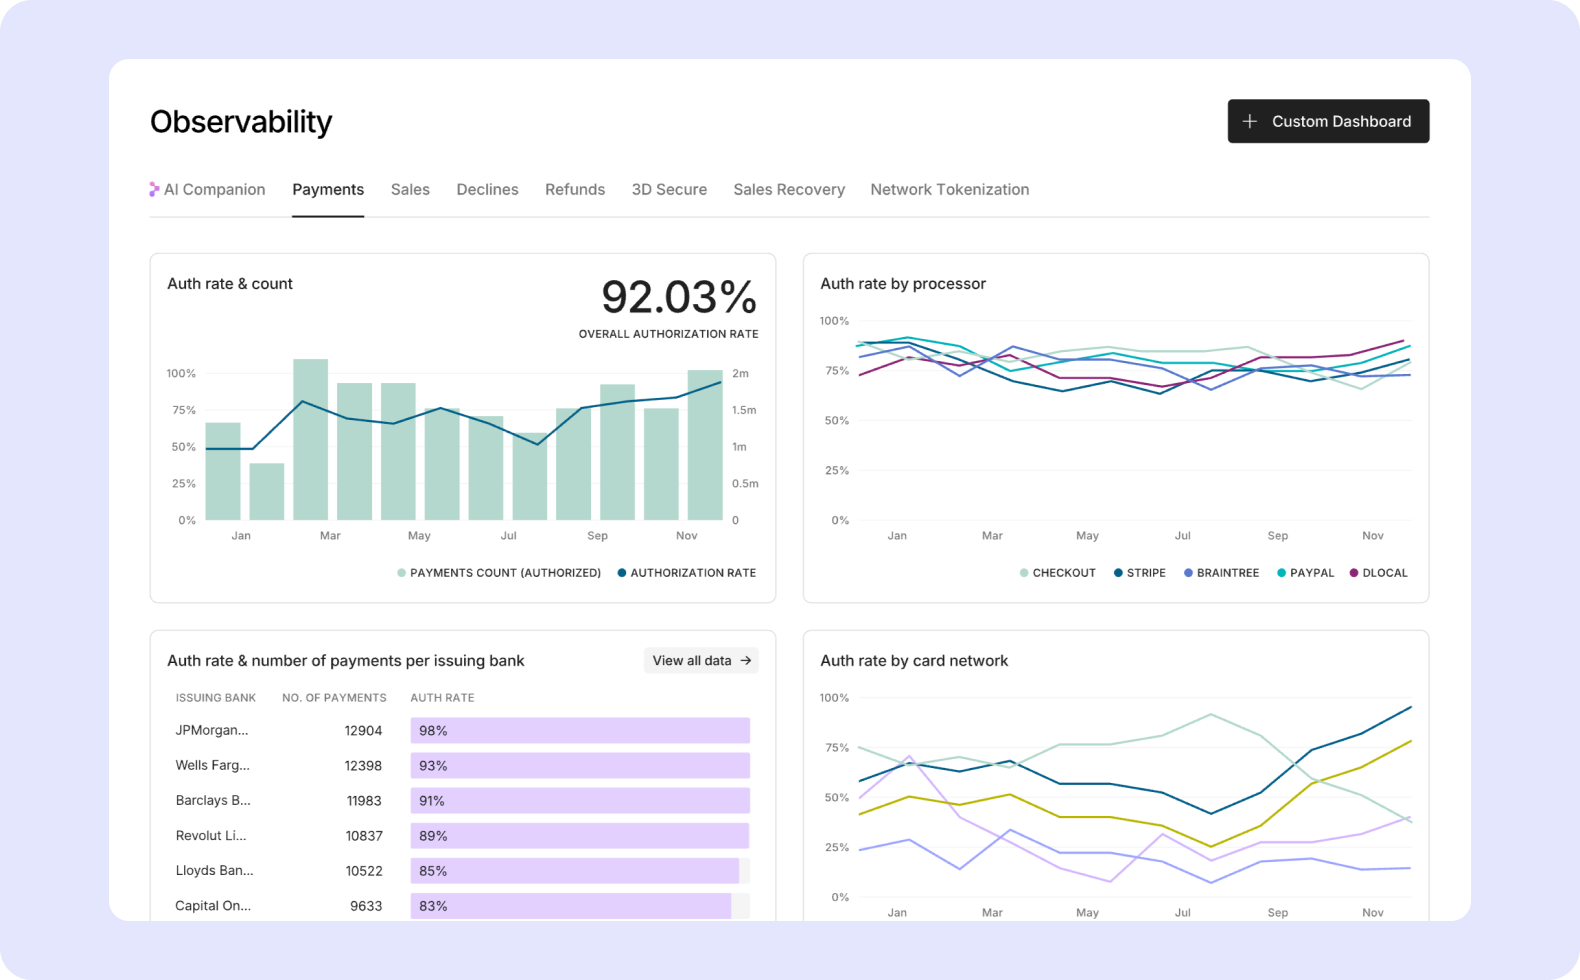
Task: Click the 12904 payments count
Action: (363, 731)
